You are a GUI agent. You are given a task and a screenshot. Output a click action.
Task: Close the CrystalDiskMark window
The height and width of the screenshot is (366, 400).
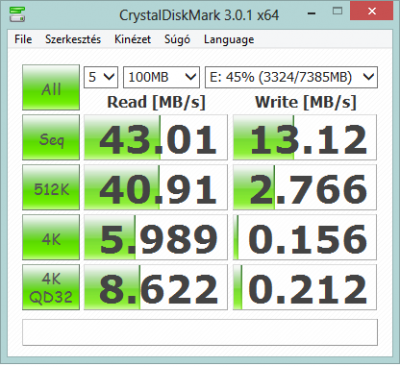[x=372, y=11]
